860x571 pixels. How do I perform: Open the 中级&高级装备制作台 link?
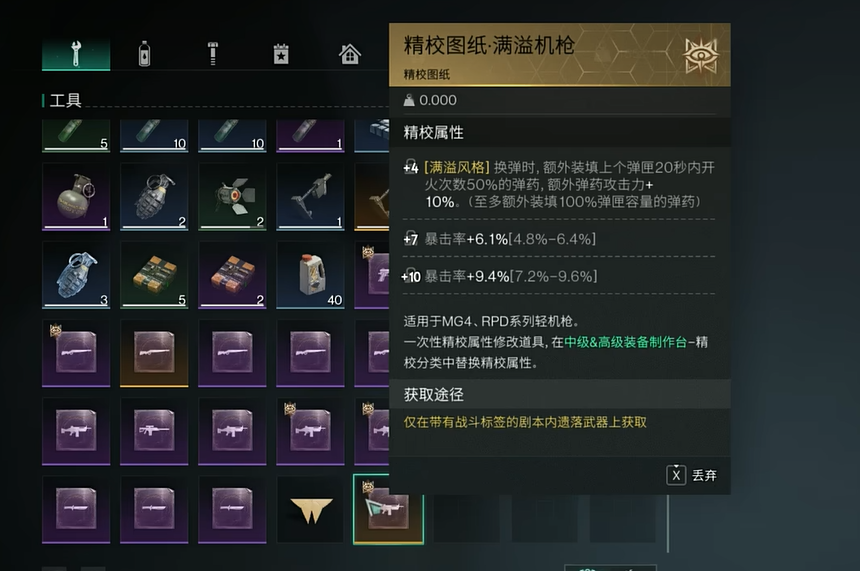[626, 342]
